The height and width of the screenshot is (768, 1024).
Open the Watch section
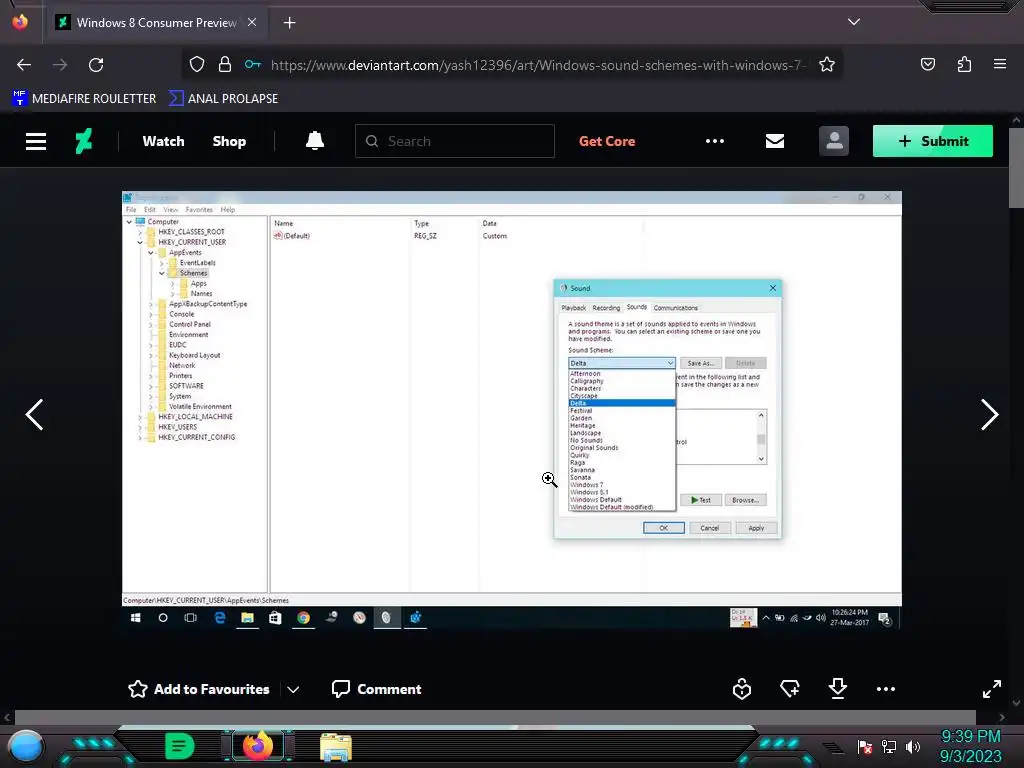point(163,141)
